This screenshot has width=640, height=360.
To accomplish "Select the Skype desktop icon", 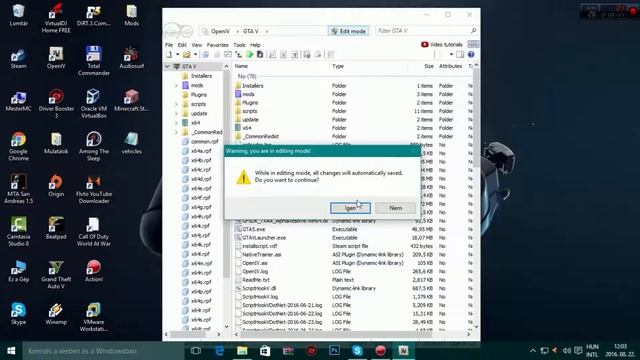I will [x=18, y=314].
